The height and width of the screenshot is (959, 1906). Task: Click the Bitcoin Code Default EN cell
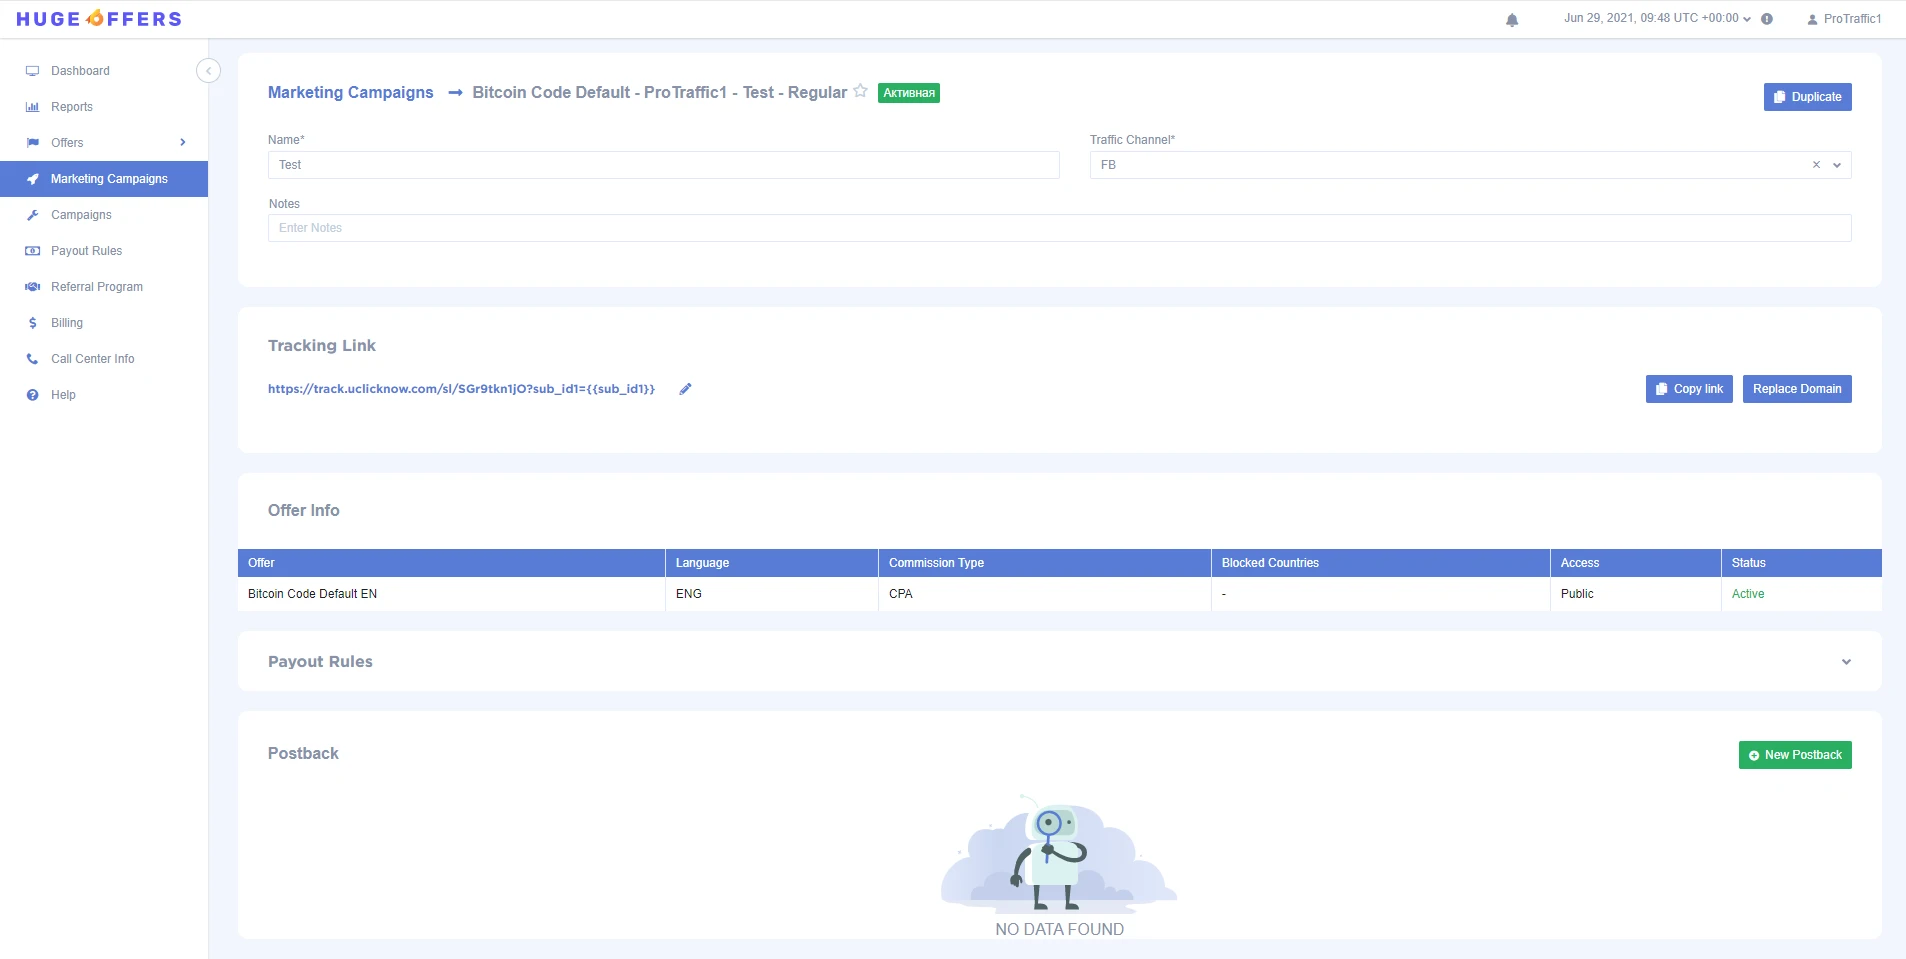coord(451,594)
